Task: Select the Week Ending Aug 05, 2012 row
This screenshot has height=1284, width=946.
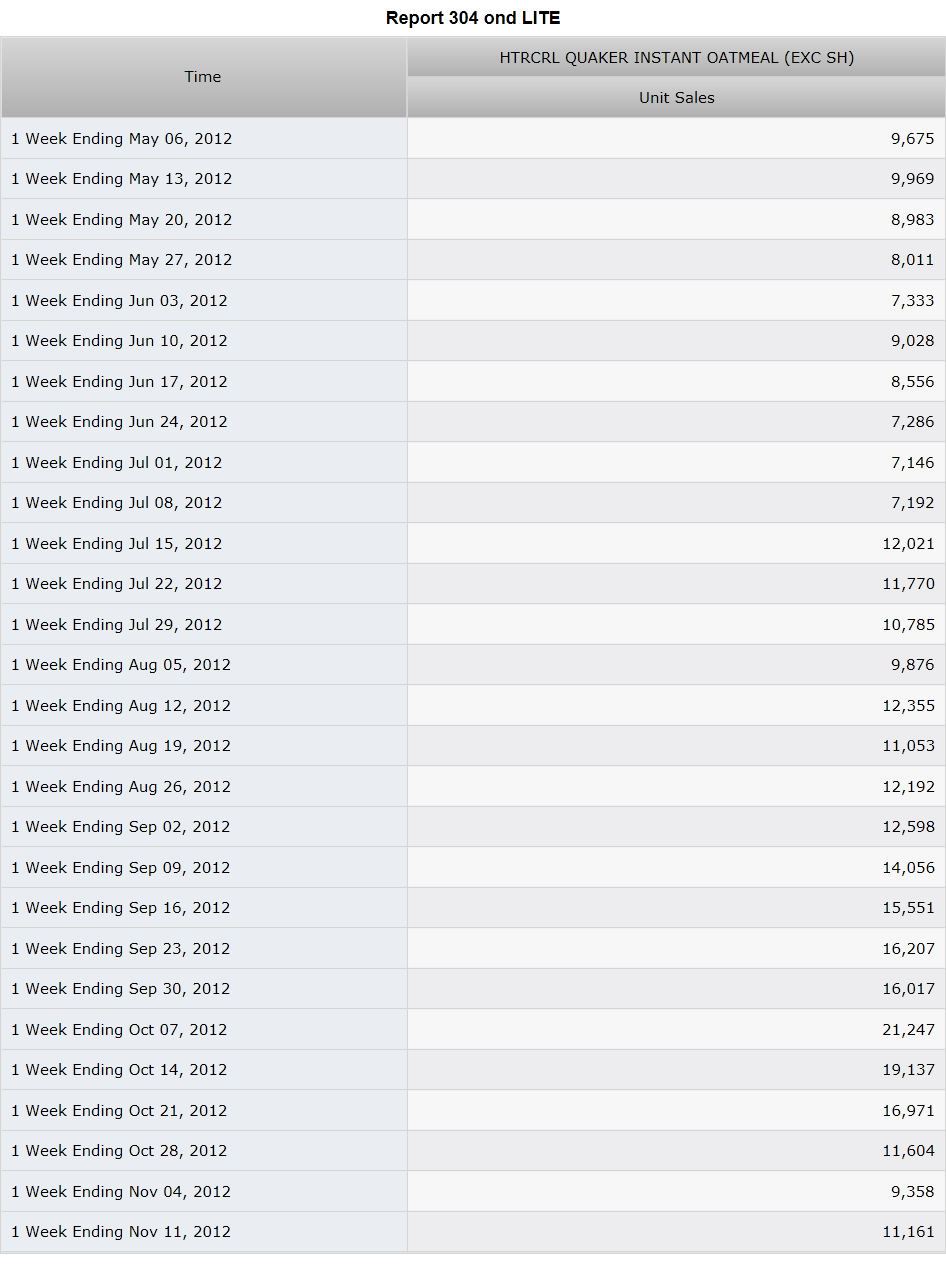Action: coord(473,665)
